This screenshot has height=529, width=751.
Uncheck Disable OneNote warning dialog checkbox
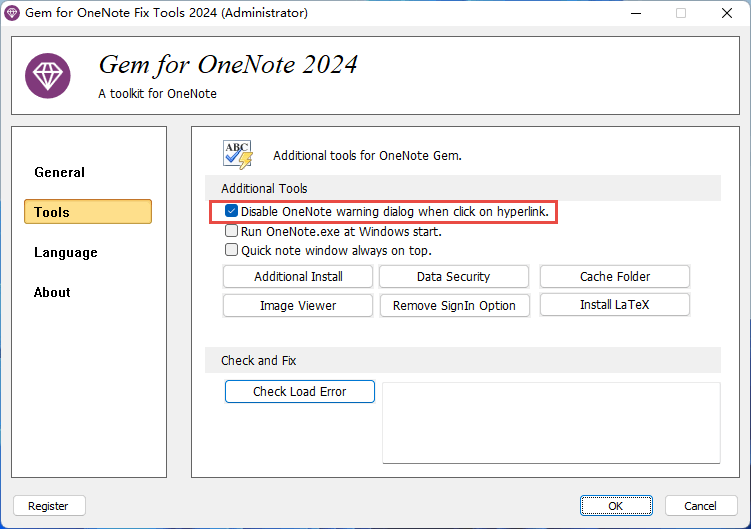(232, 212)
